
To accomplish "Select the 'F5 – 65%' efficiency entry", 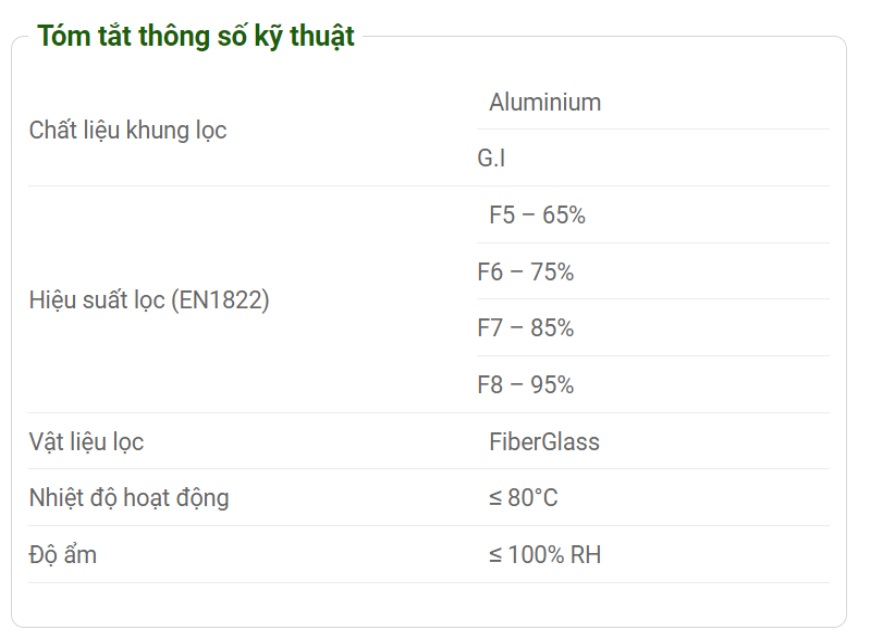I will pos(536,216).
